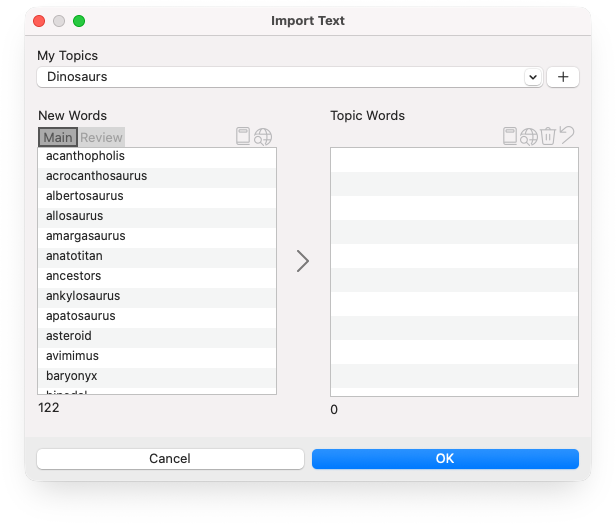Click the Dinosaurs topic combo box
The width and height of the screenshot is (616, 524).
(x=290, y=77)
